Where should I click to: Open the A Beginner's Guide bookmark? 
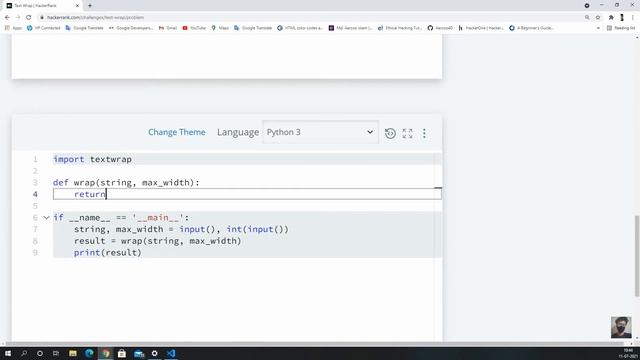coord(531,28)
